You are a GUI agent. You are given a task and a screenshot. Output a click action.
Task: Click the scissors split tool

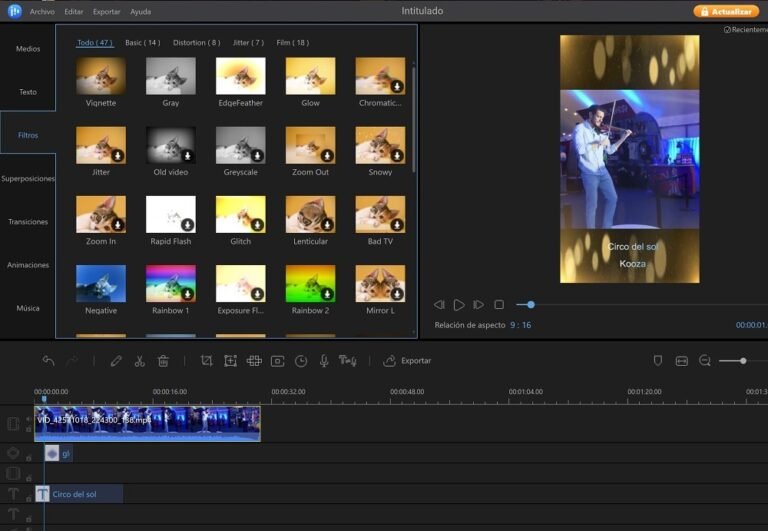140,361
